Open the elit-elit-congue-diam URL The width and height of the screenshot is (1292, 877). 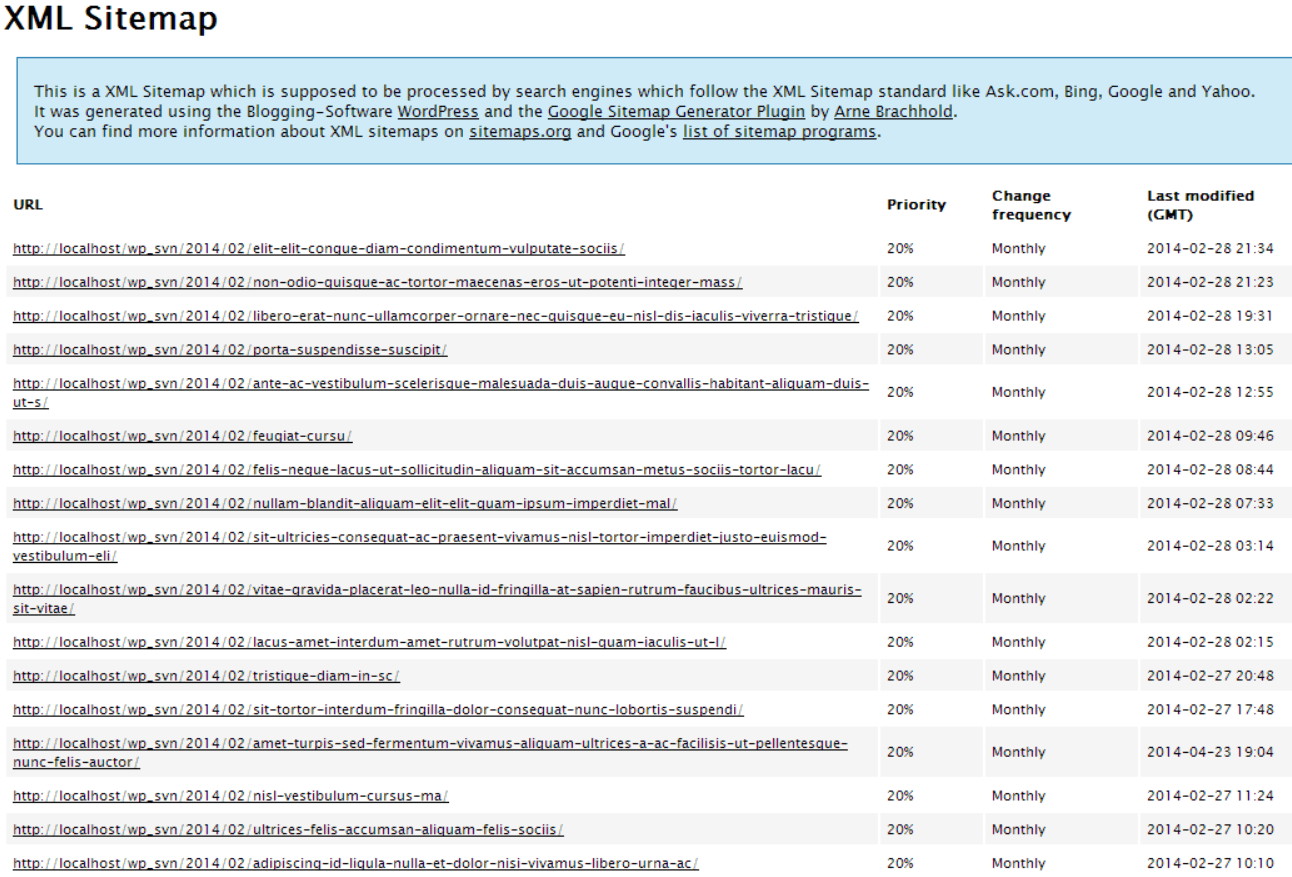319,249
